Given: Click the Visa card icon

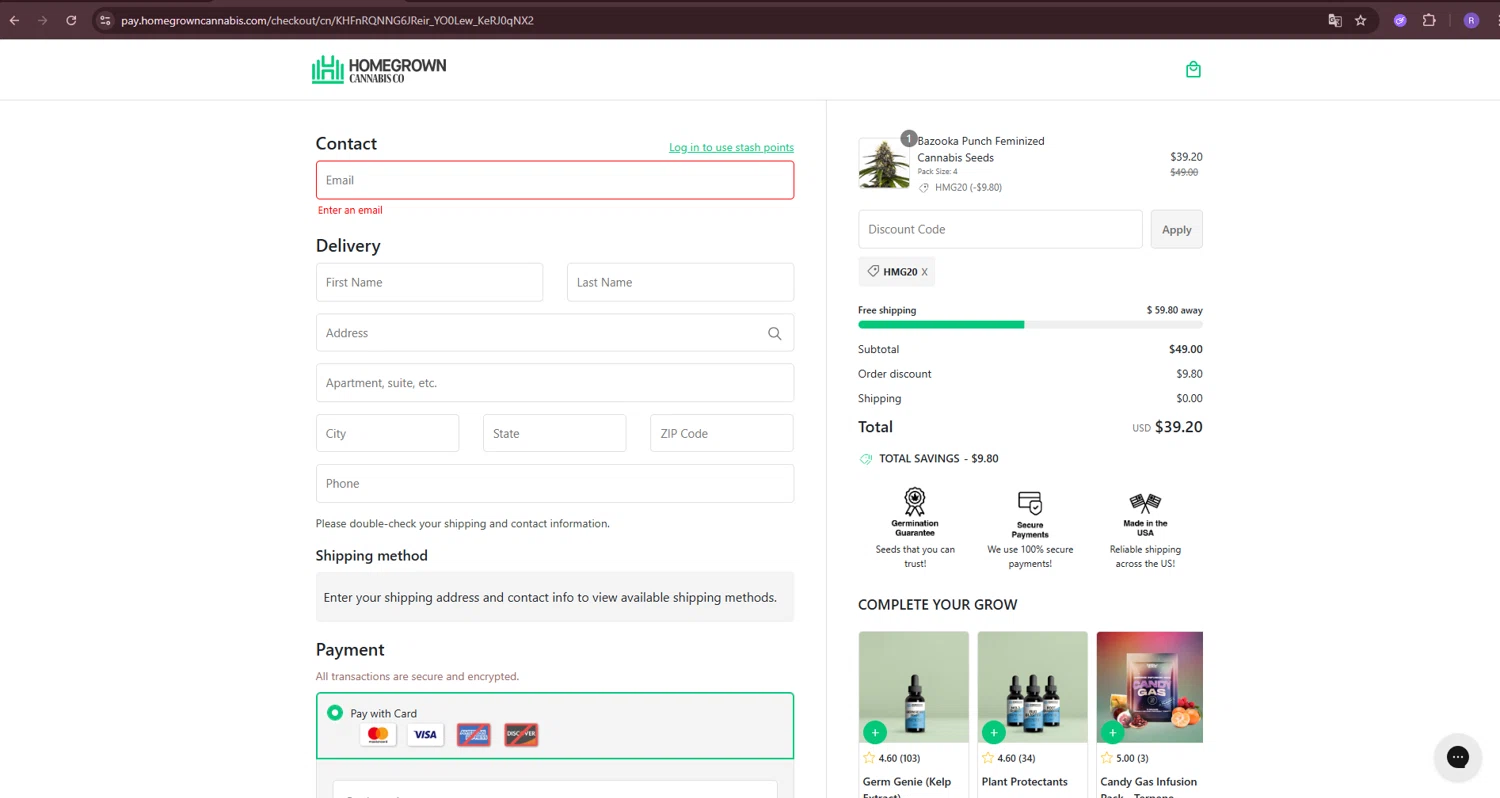Looking at the screenshot, I should click(x=426, y=735).
